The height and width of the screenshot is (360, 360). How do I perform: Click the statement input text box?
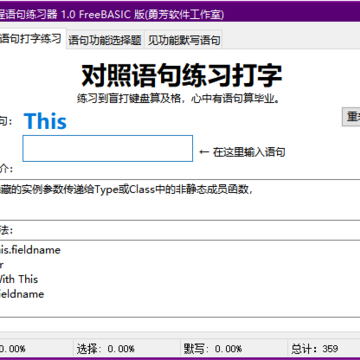108,148
